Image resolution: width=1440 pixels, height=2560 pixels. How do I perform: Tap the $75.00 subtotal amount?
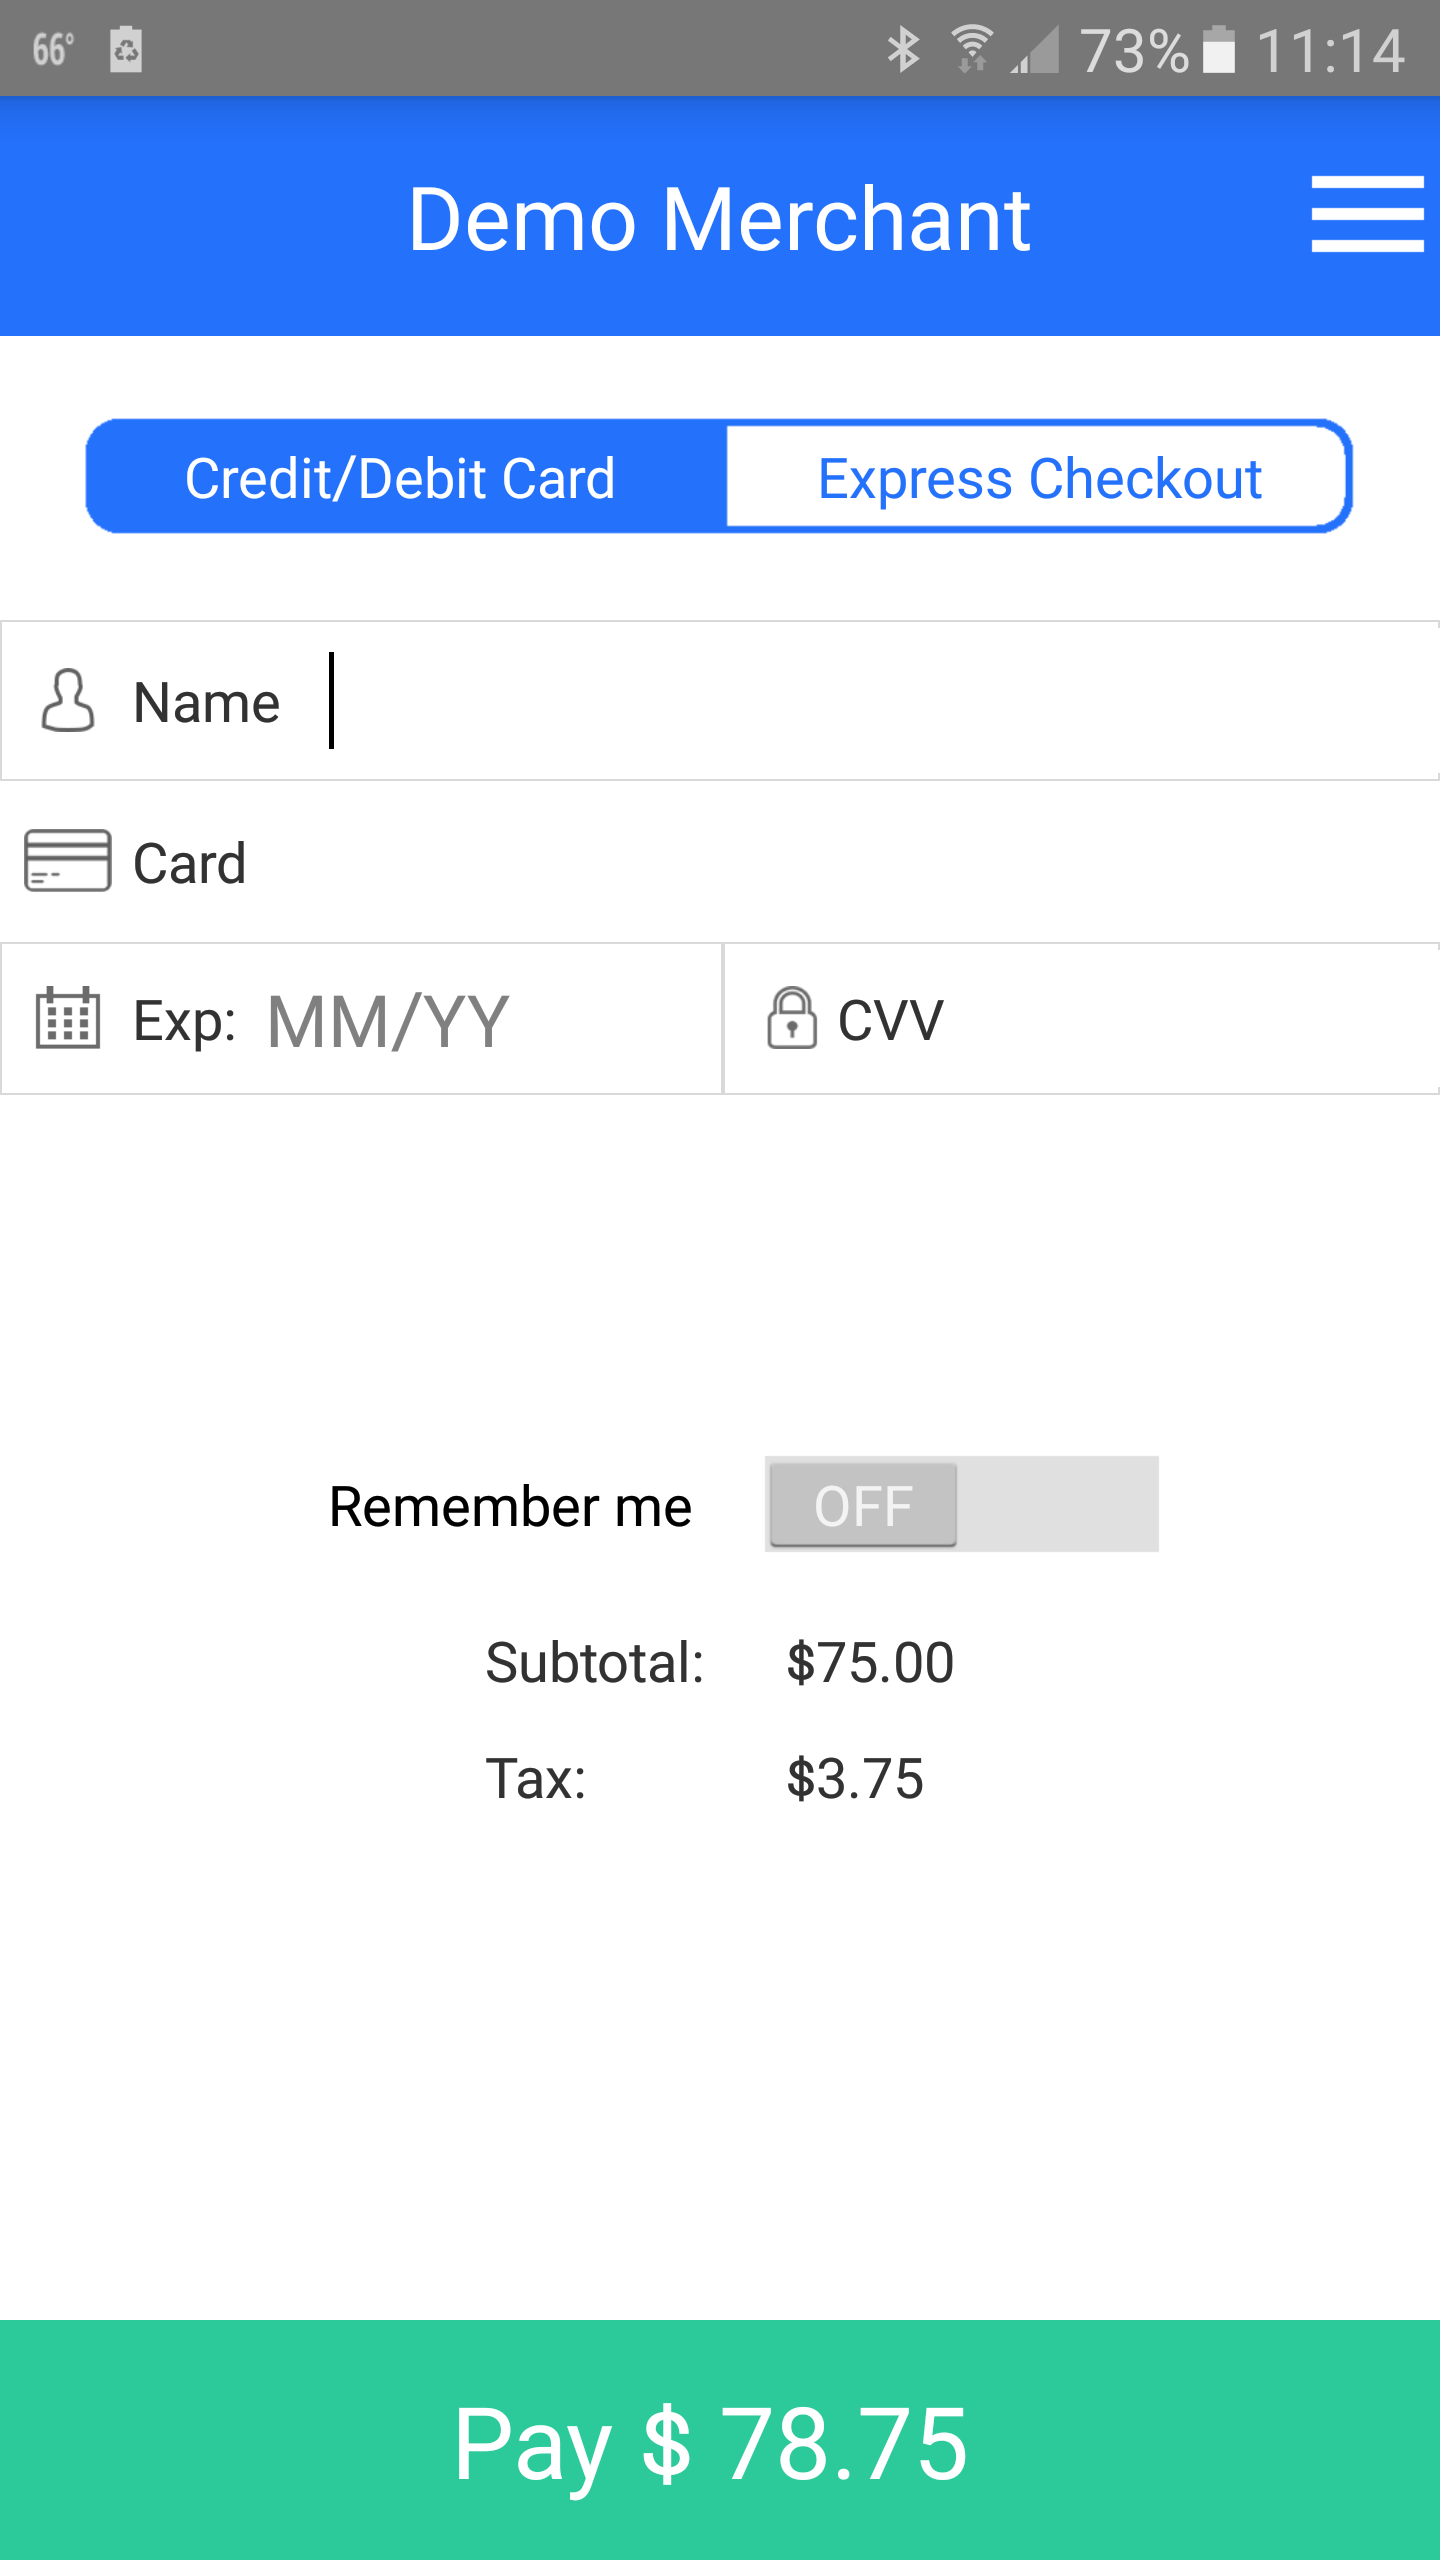[x=870, y=1663]
